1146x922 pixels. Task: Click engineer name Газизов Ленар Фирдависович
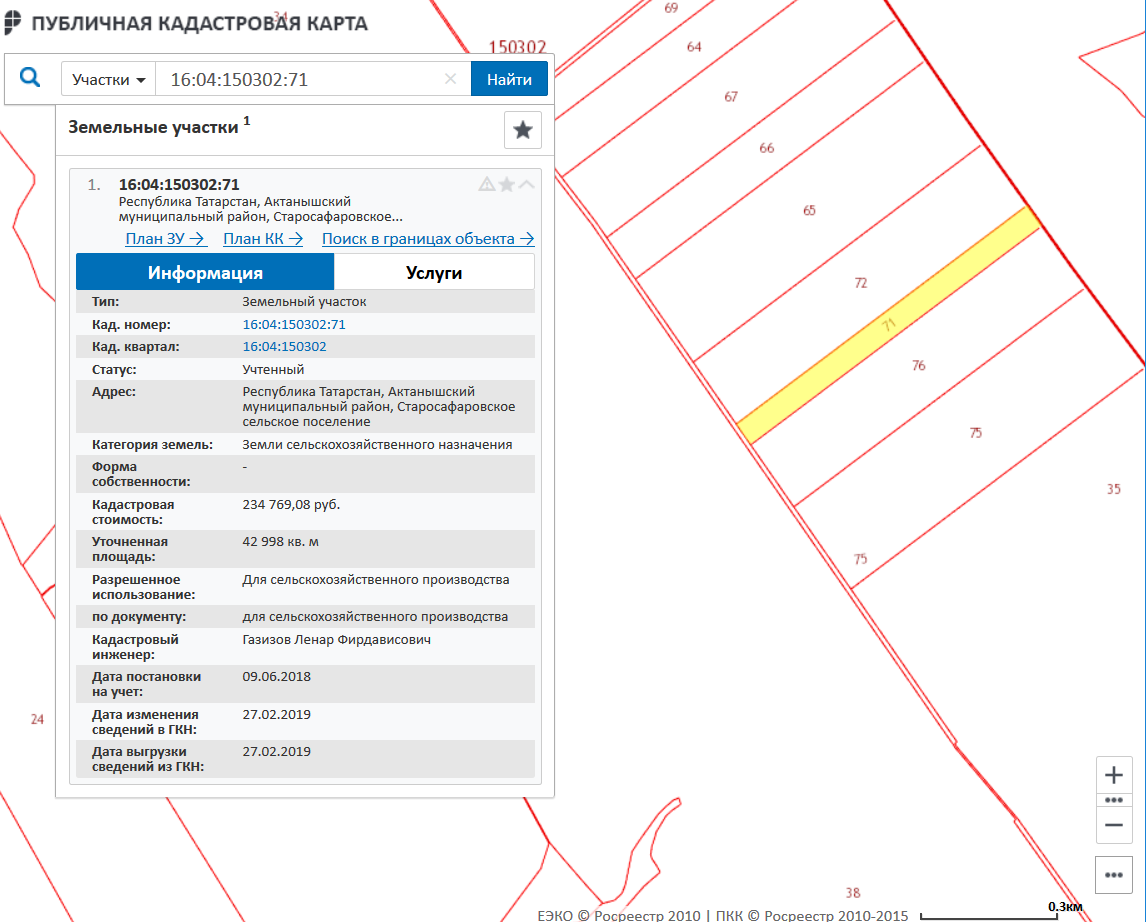[336, 639]
